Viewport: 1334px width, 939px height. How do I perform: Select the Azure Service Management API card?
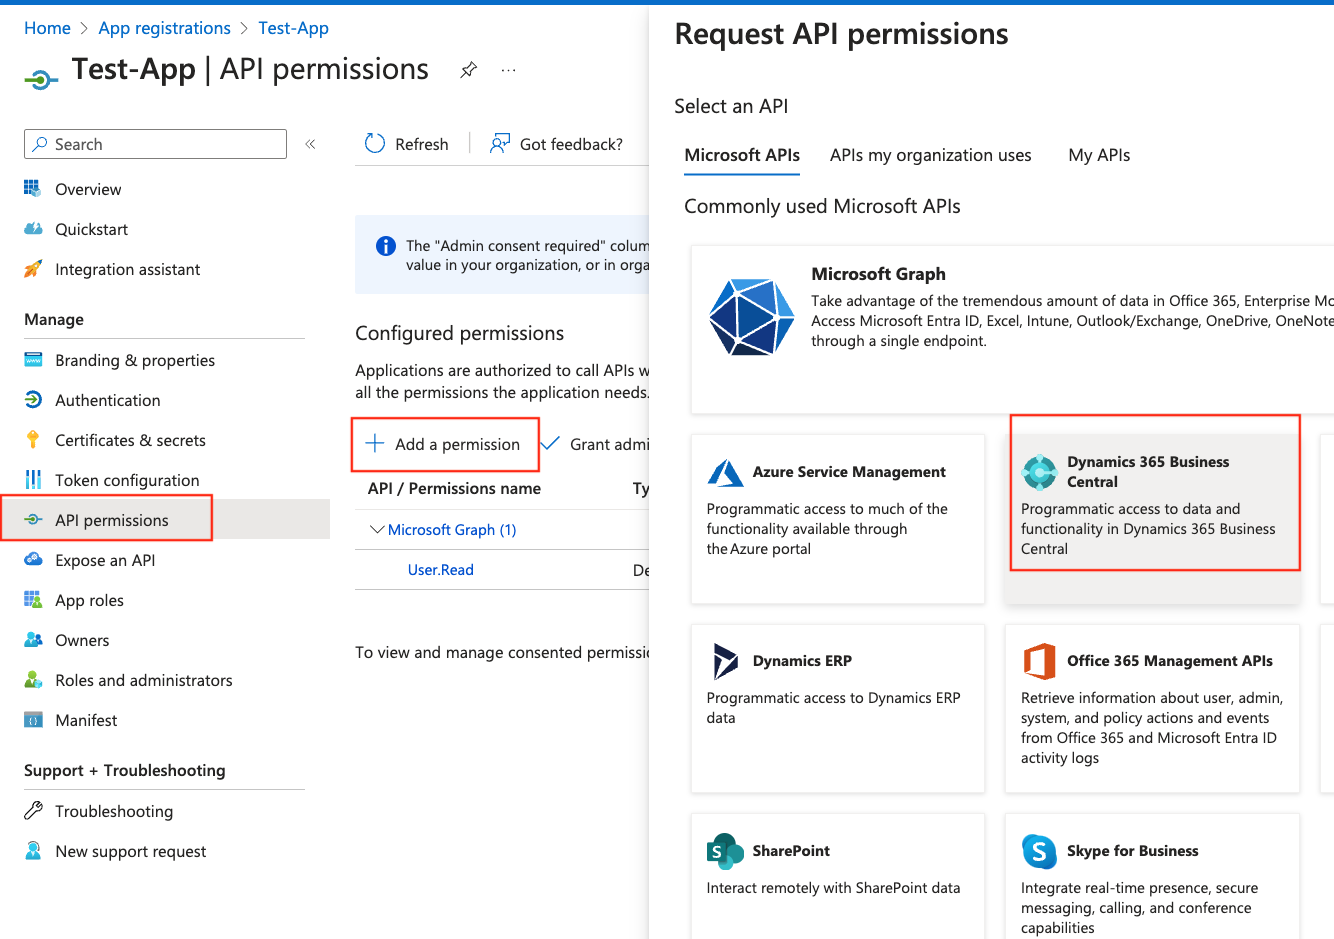point(838,519)
